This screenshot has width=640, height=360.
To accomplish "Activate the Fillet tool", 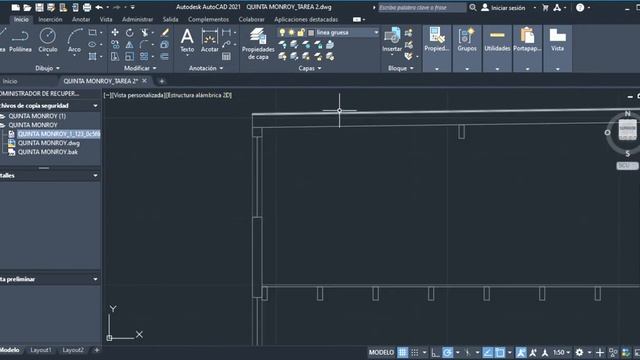I will click(144, 44).
